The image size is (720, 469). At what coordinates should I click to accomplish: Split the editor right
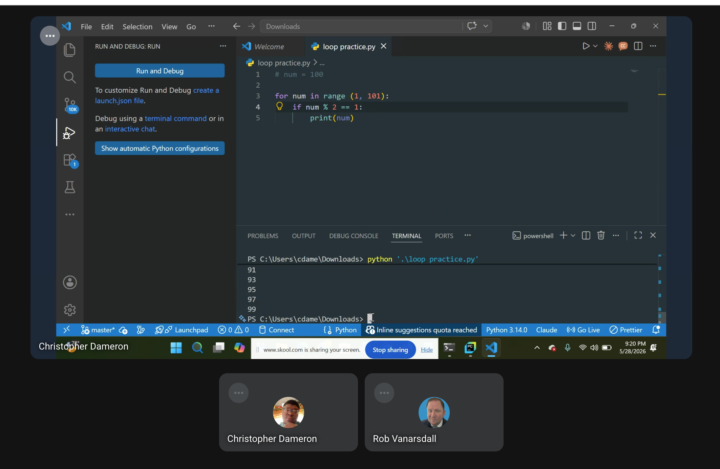[x=638, y=46]
